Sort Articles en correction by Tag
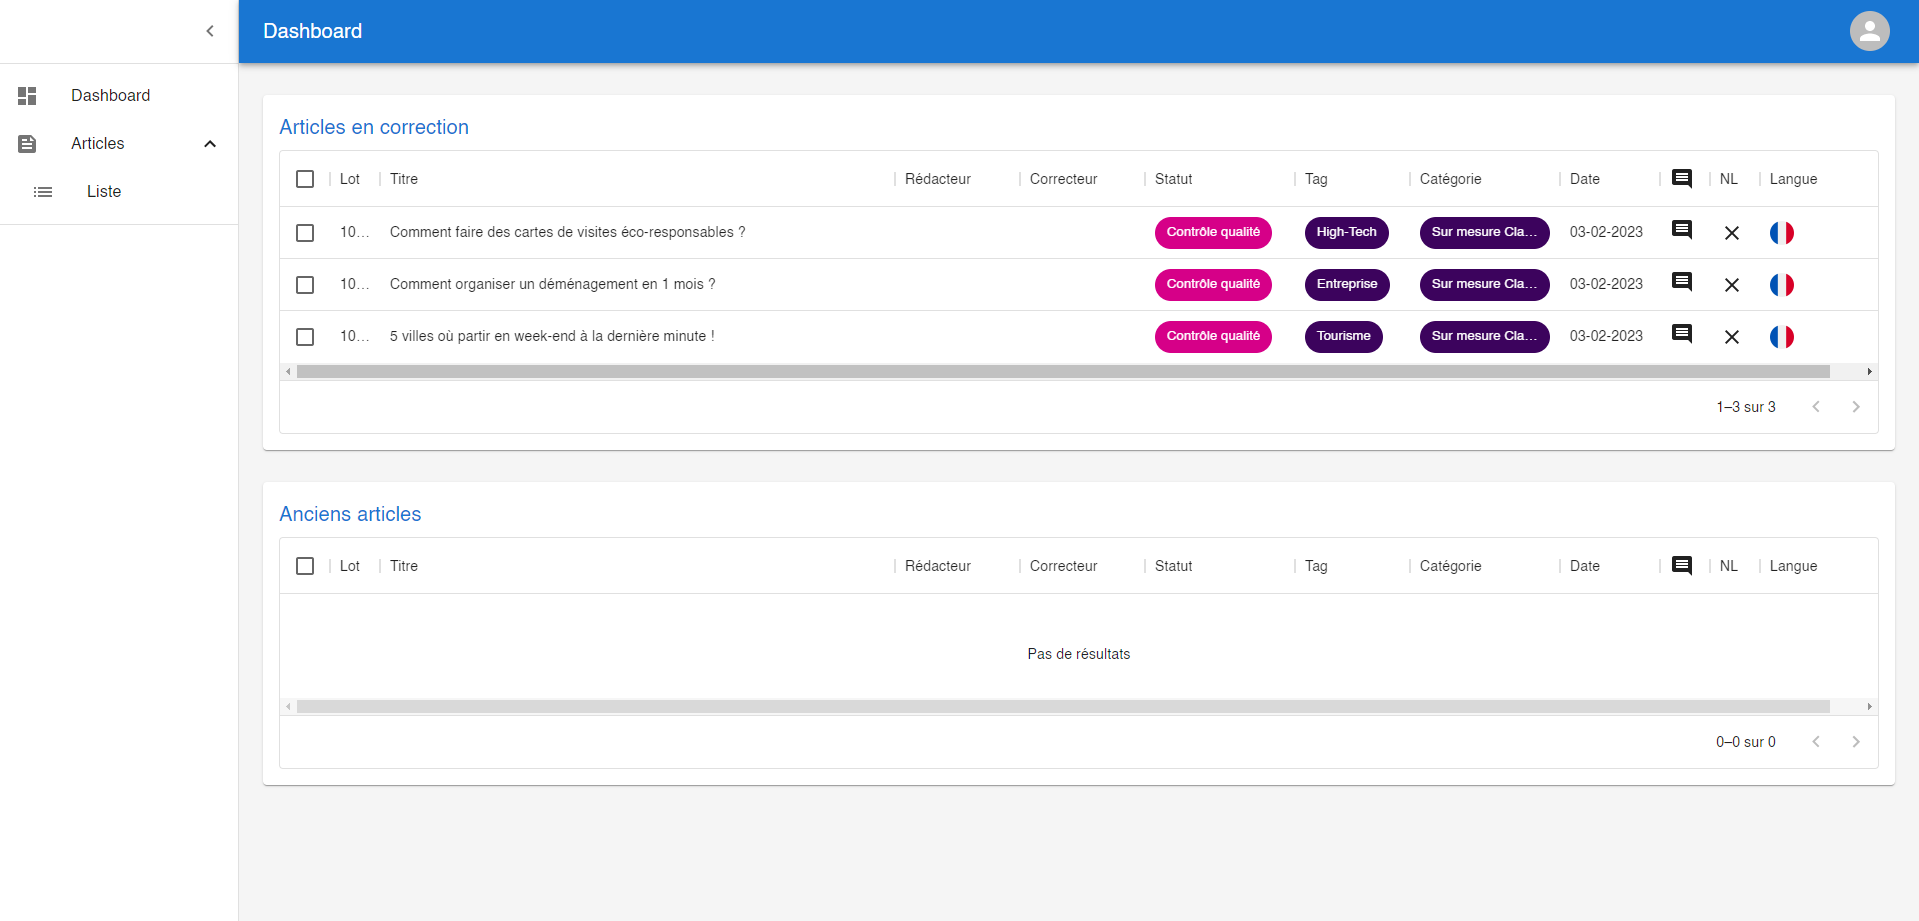Screen dimensions: 1919x921 (x=1316, y=179)
